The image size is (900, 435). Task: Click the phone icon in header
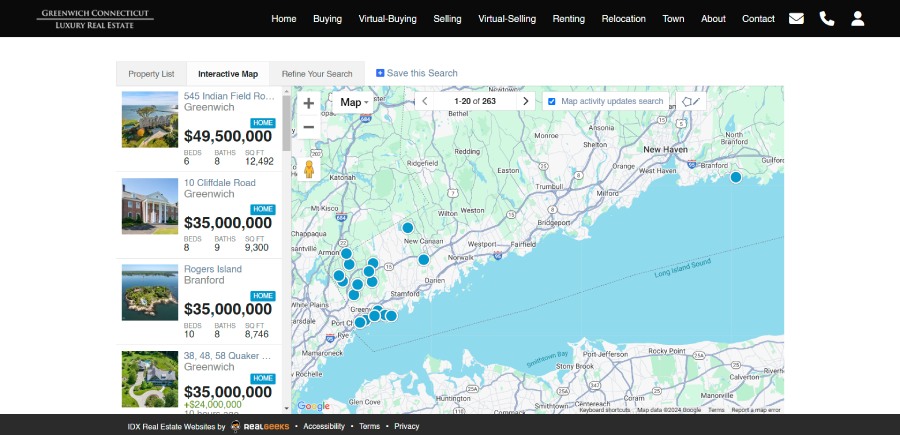[827, 18]
